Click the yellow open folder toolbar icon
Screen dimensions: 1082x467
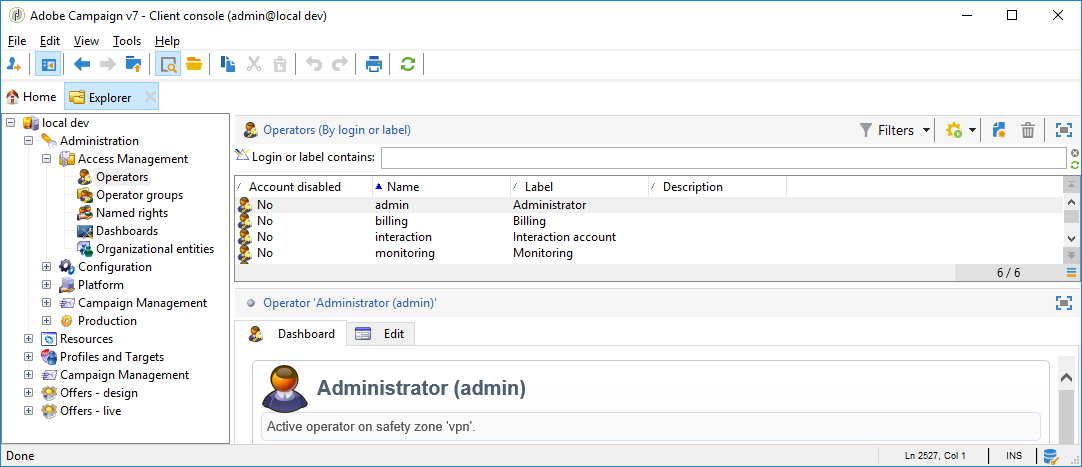tap(194, 65)
